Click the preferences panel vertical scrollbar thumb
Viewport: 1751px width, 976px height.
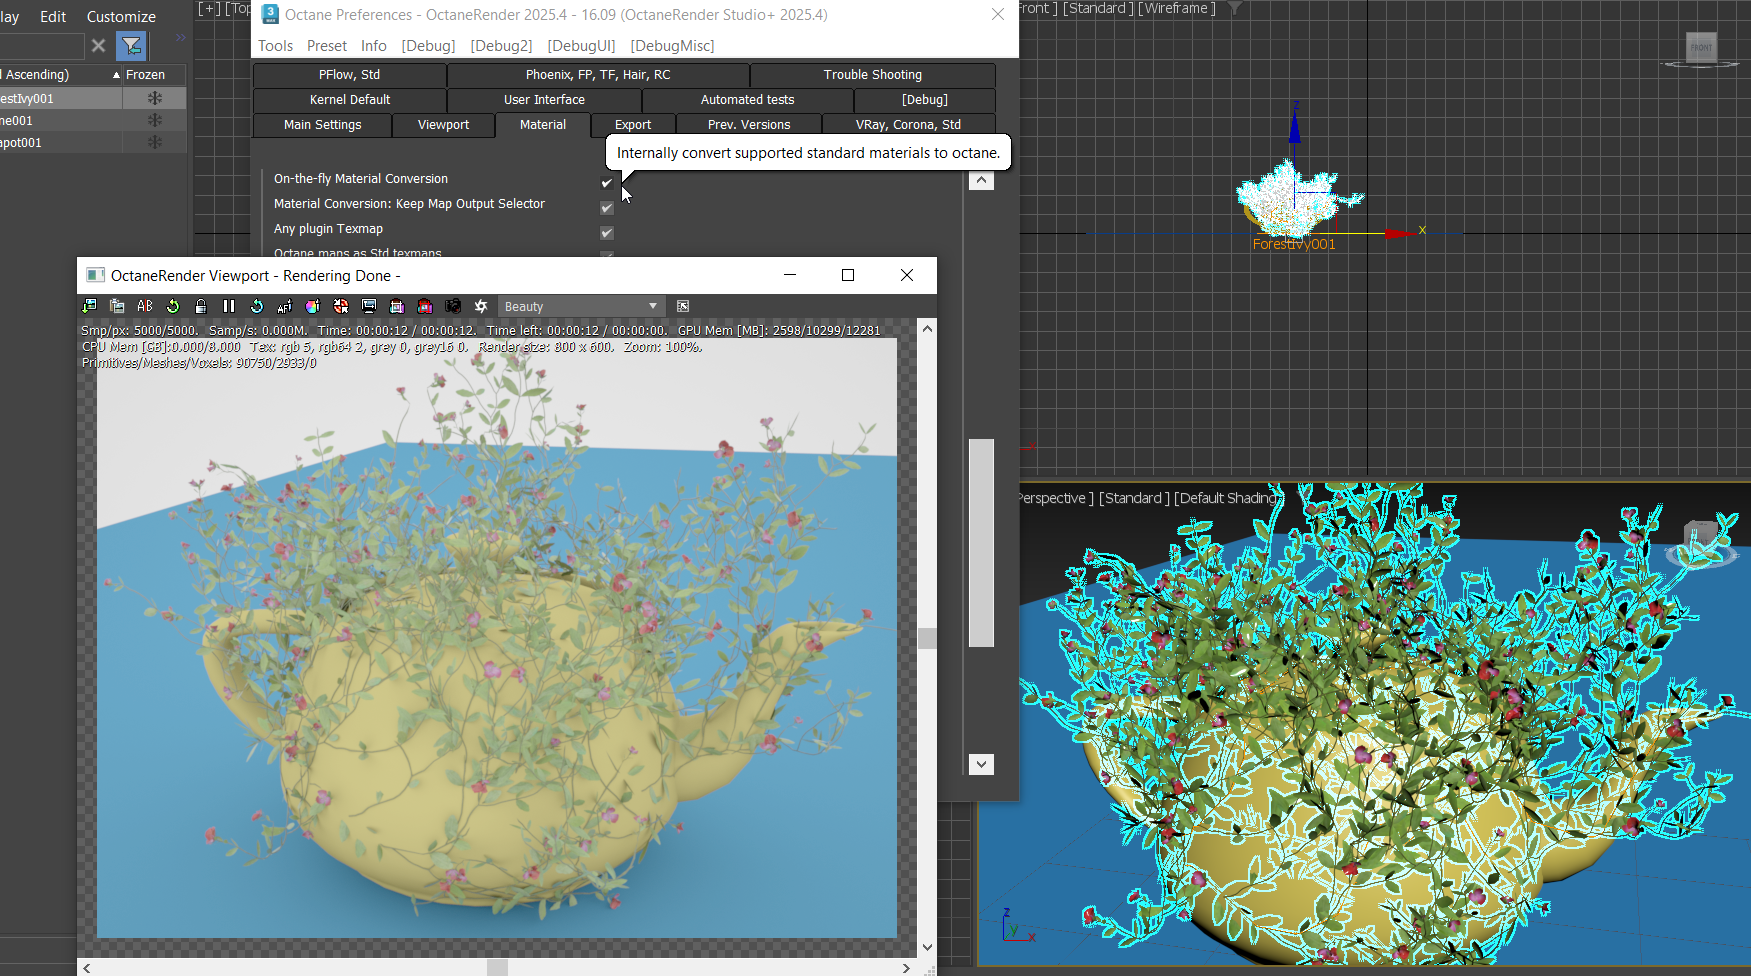981,542
